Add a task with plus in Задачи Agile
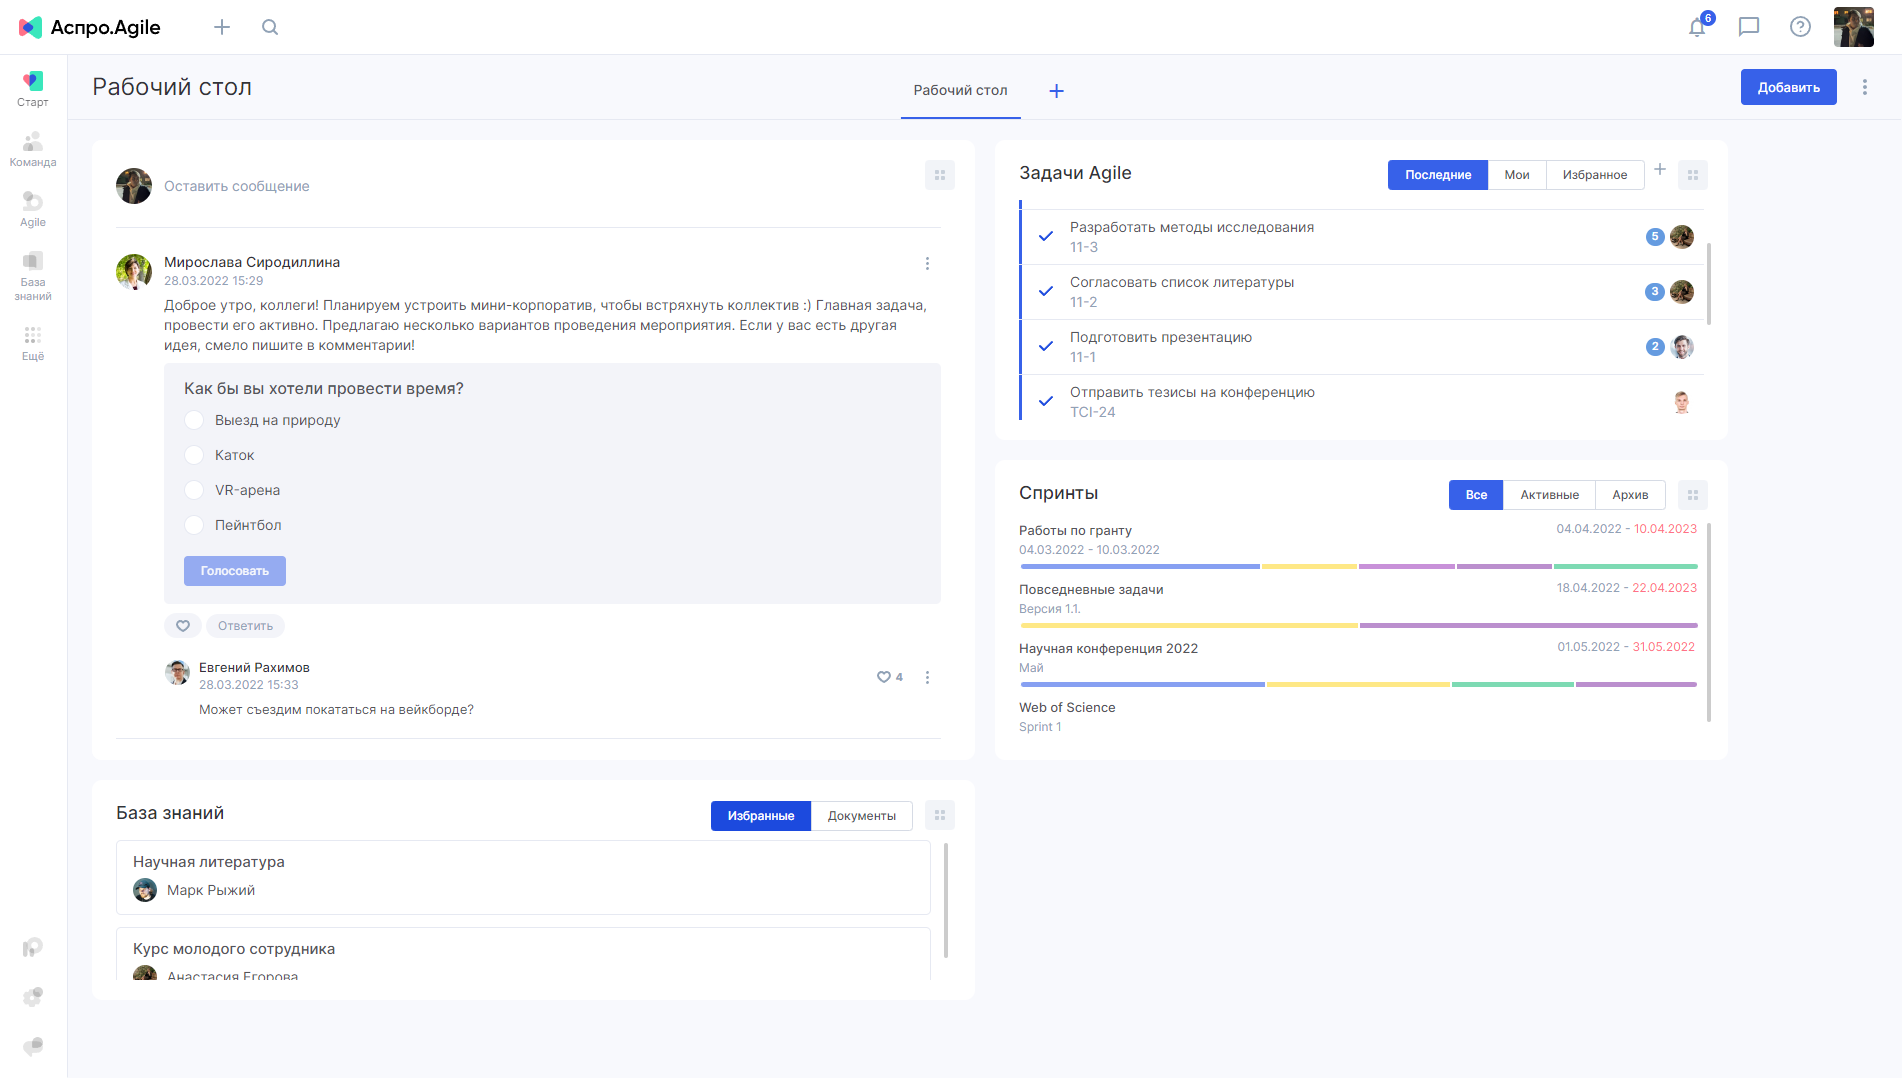Screen dimensions: 1902x1078 click(1660, 169)
